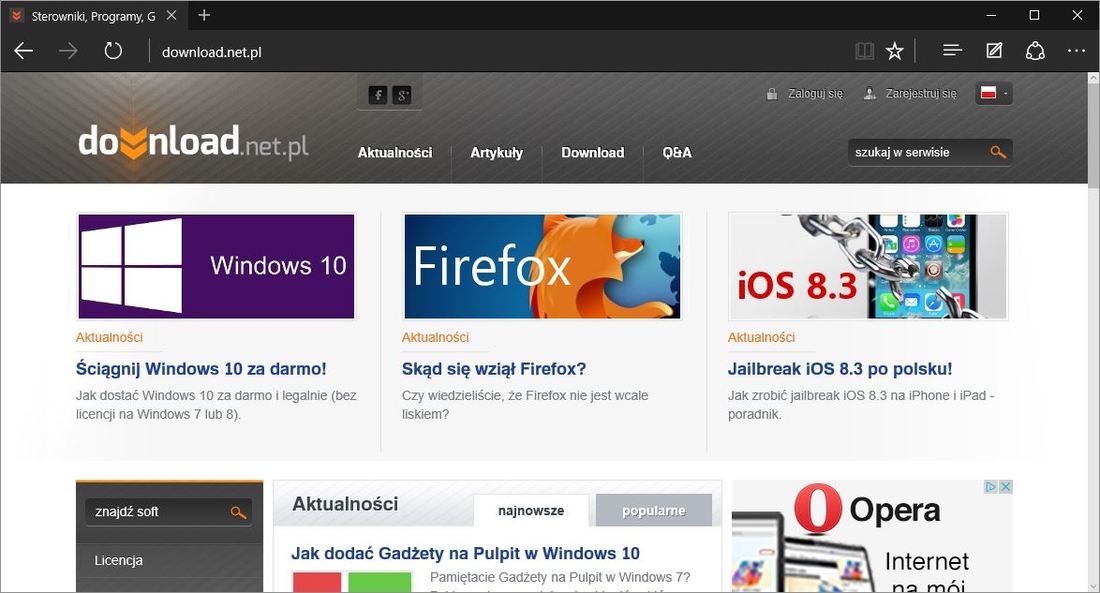
Task: Switch to the popularne tab
Action: point(654,510)
